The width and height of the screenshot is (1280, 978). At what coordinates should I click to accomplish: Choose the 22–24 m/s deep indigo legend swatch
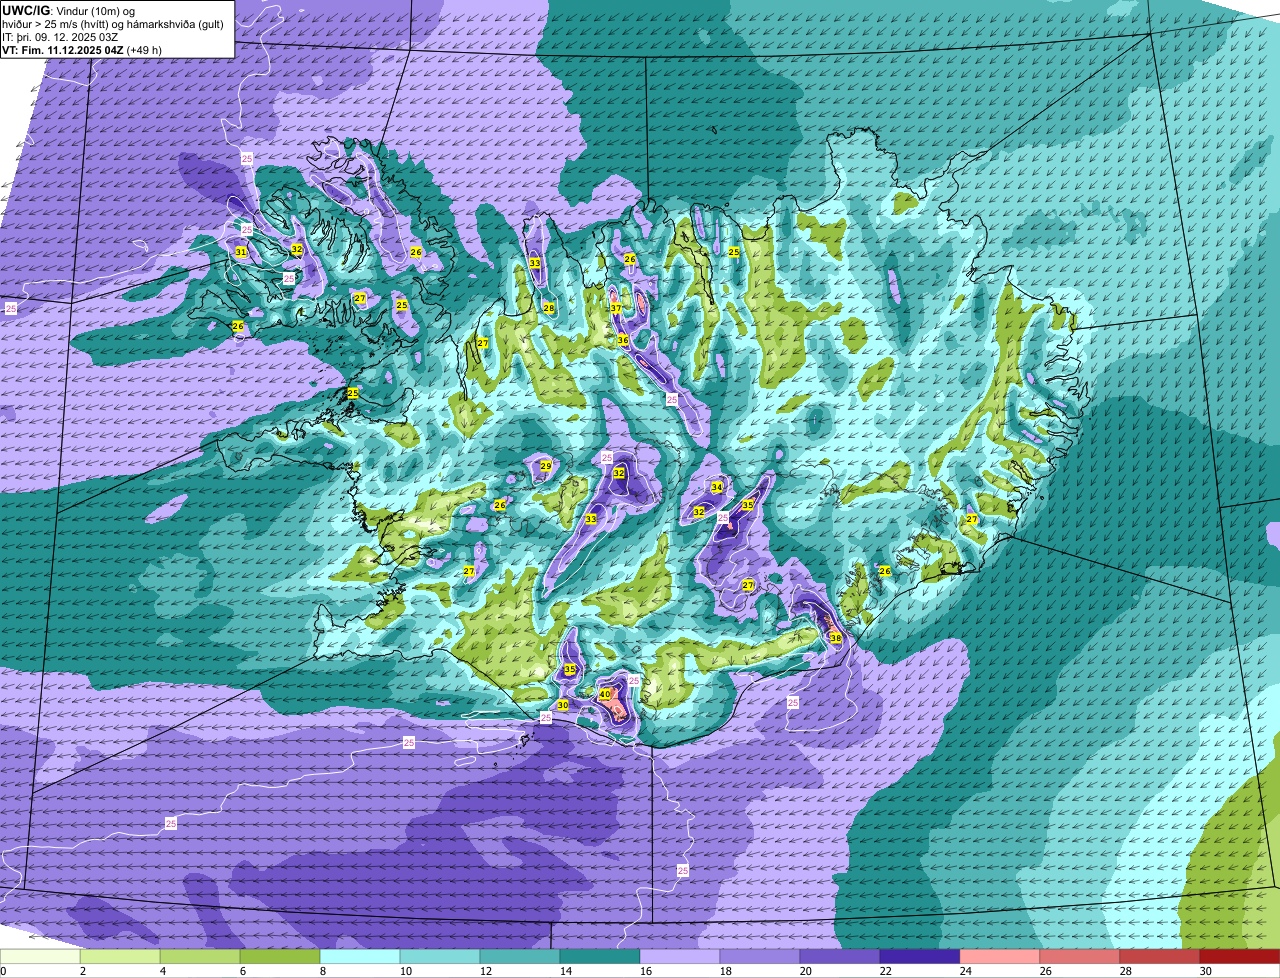point(920,956)
